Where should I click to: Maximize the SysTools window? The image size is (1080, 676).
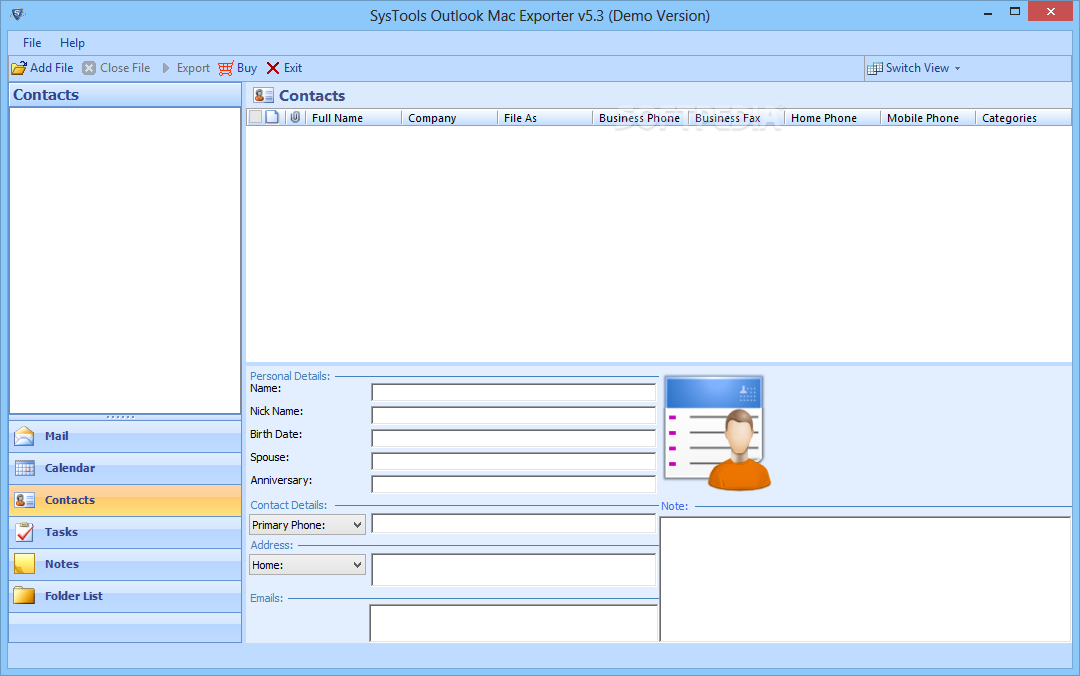(x=1015, y=12)
